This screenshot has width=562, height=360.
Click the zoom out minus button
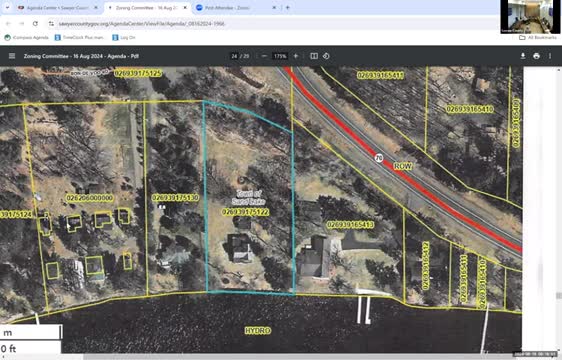point(264,56)
